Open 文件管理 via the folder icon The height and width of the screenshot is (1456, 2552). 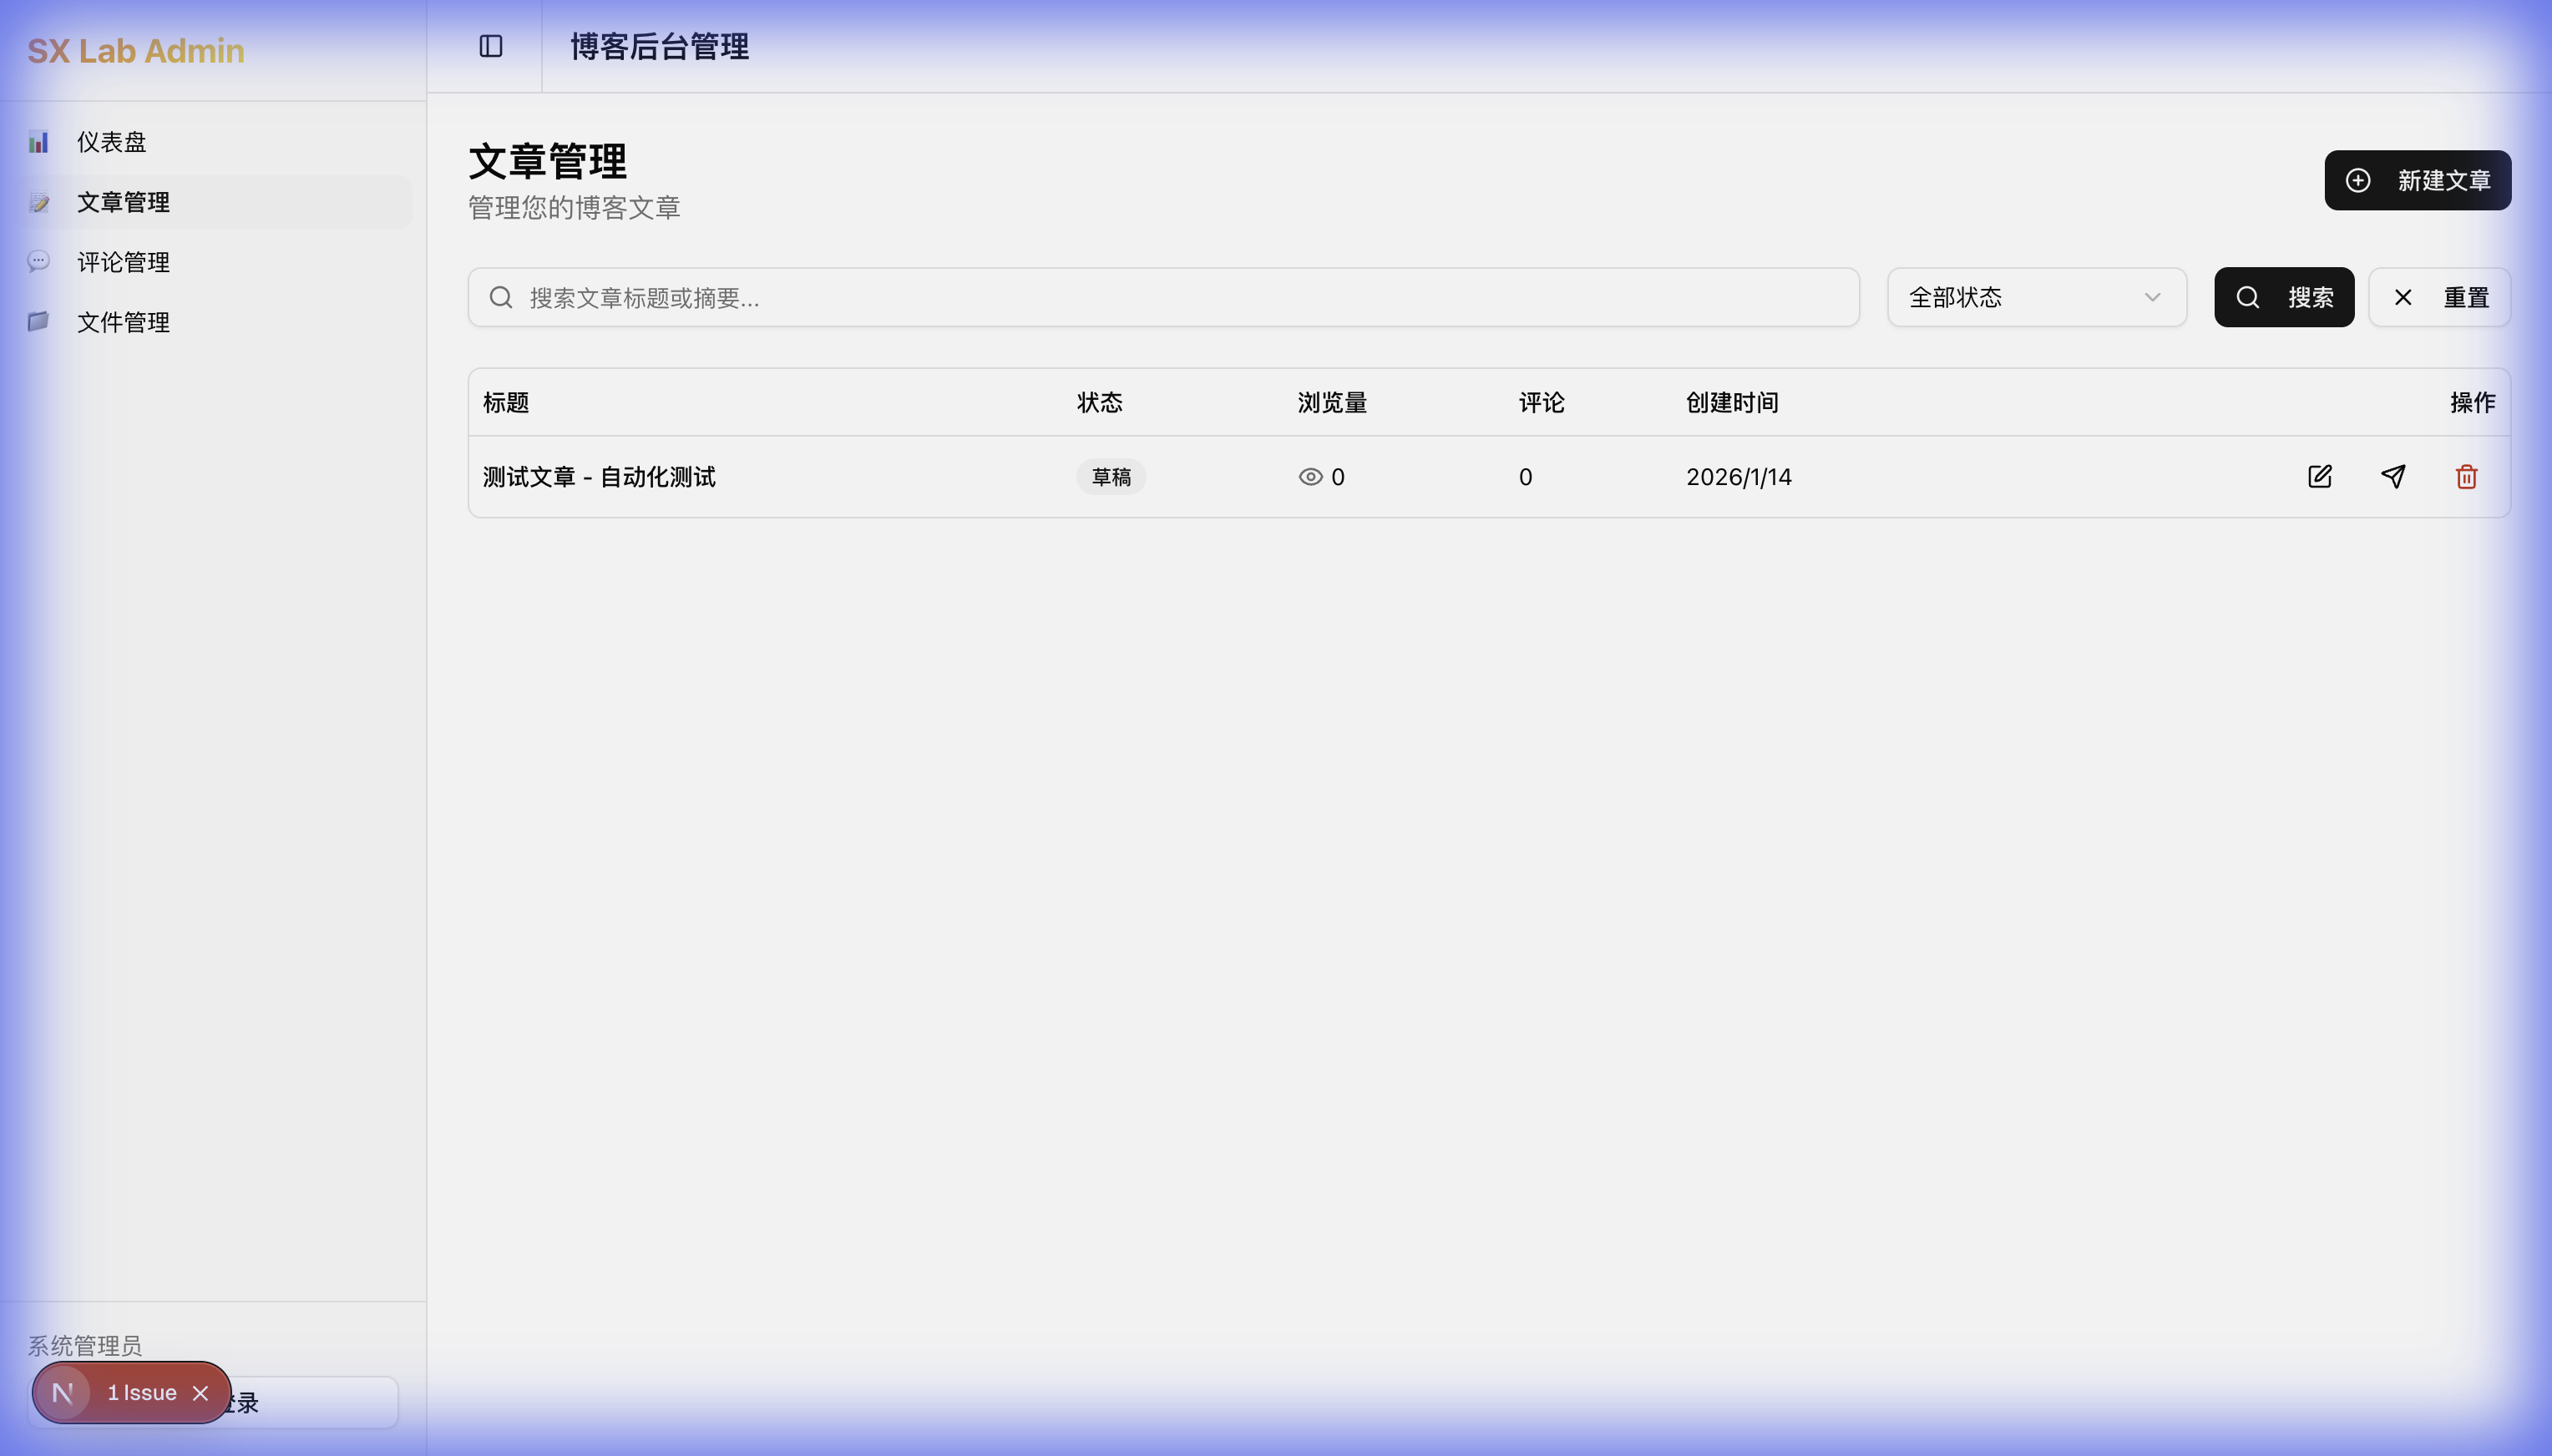(x=40, y=321)
